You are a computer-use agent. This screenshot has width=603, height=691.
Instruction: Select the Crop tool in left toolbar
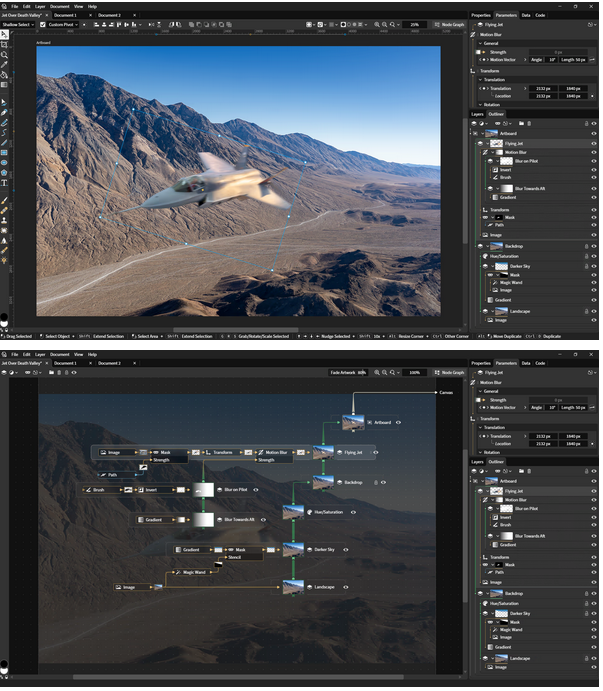coord(4,45)
